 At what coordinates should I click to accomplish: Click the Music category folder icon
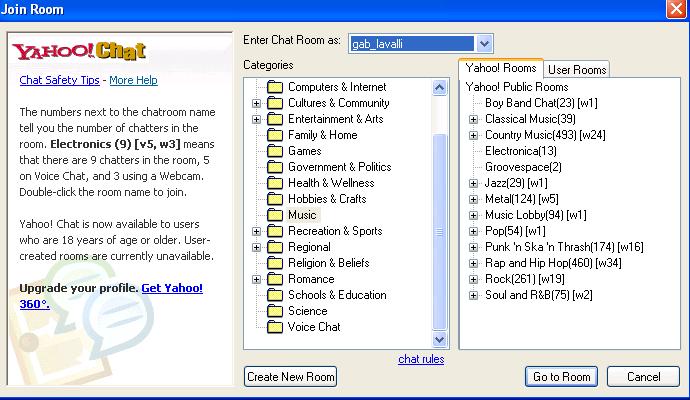(275, 215)
